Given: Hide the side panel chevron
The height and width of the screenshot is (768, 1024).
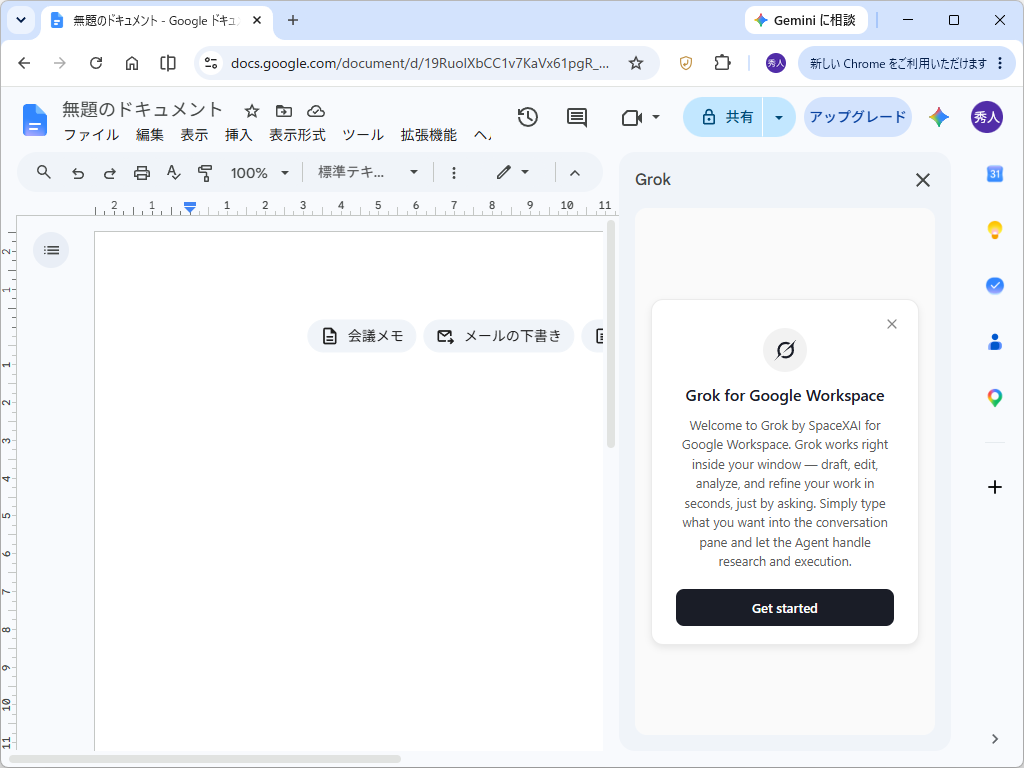Looking at the screenshot, I should 995,739.
